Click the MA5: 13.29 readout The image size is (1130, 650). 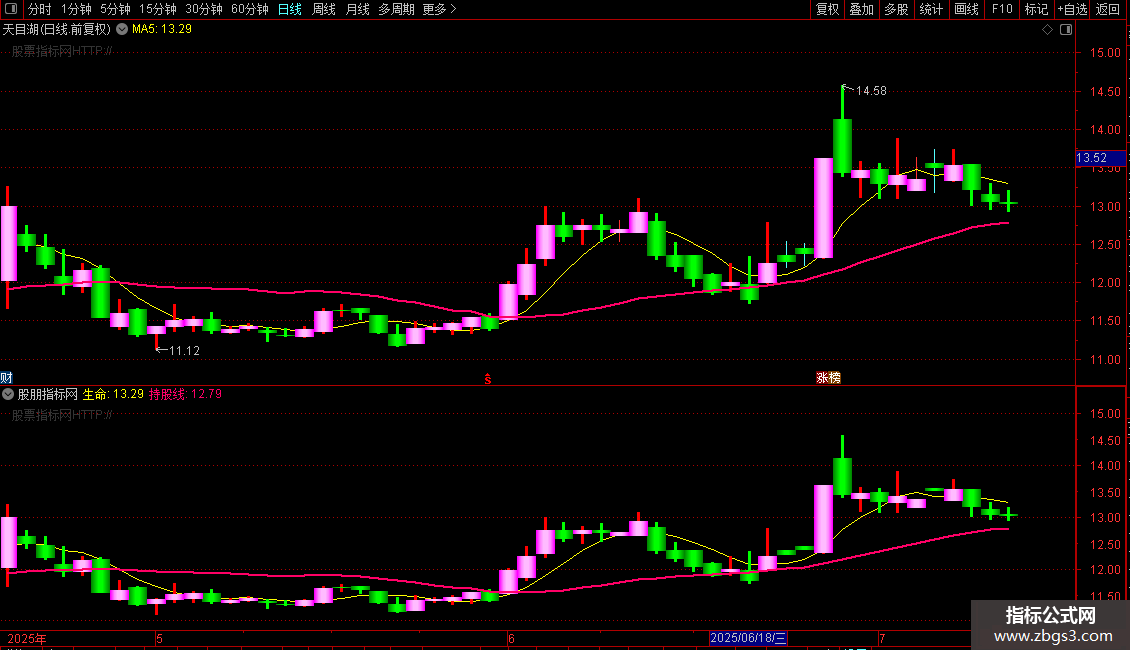(x=161, y=29)
